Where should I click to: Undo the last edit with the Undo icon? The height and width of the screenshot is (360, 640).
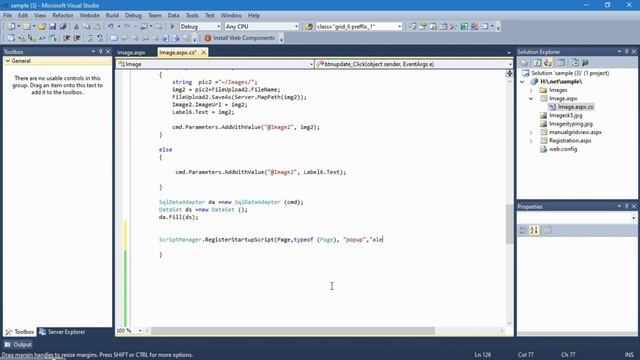111,27
